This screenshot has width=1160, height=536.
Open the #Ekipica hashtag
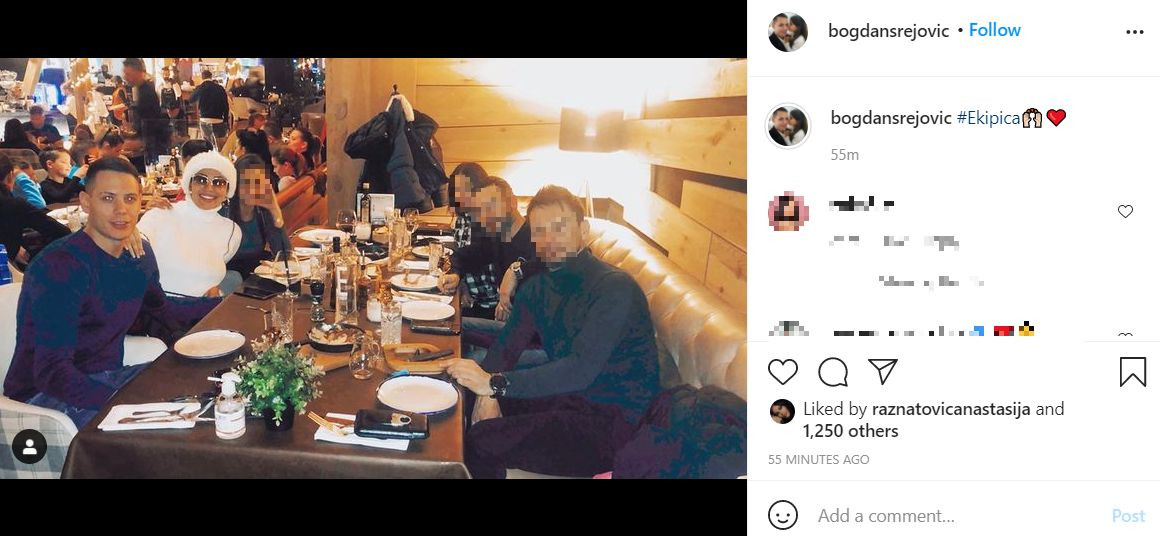pyautogui.click(x=988, y=118)
